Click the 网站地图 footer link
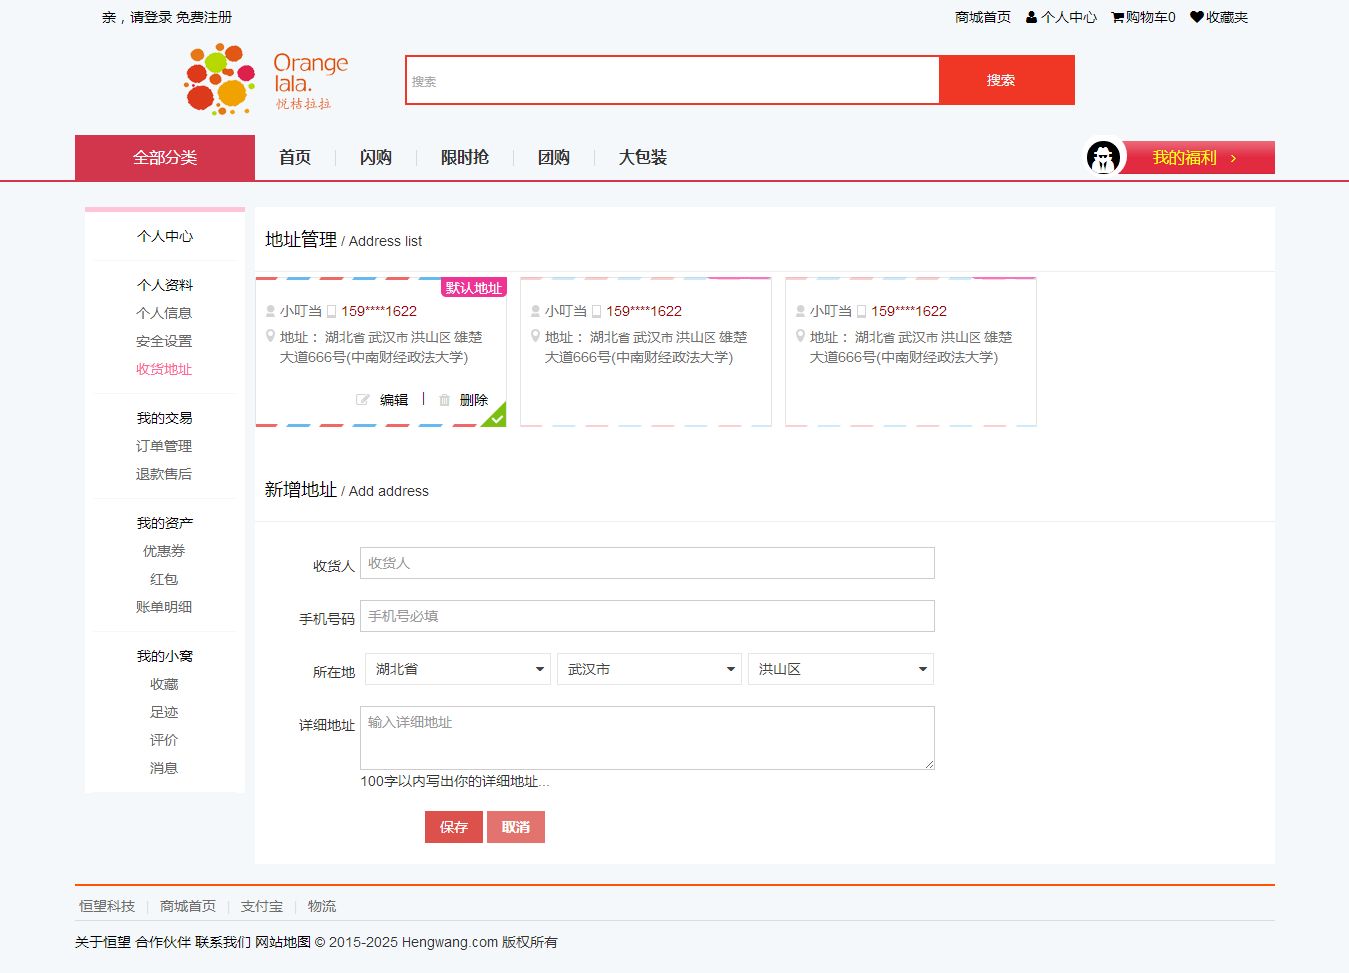 [283, 942]
